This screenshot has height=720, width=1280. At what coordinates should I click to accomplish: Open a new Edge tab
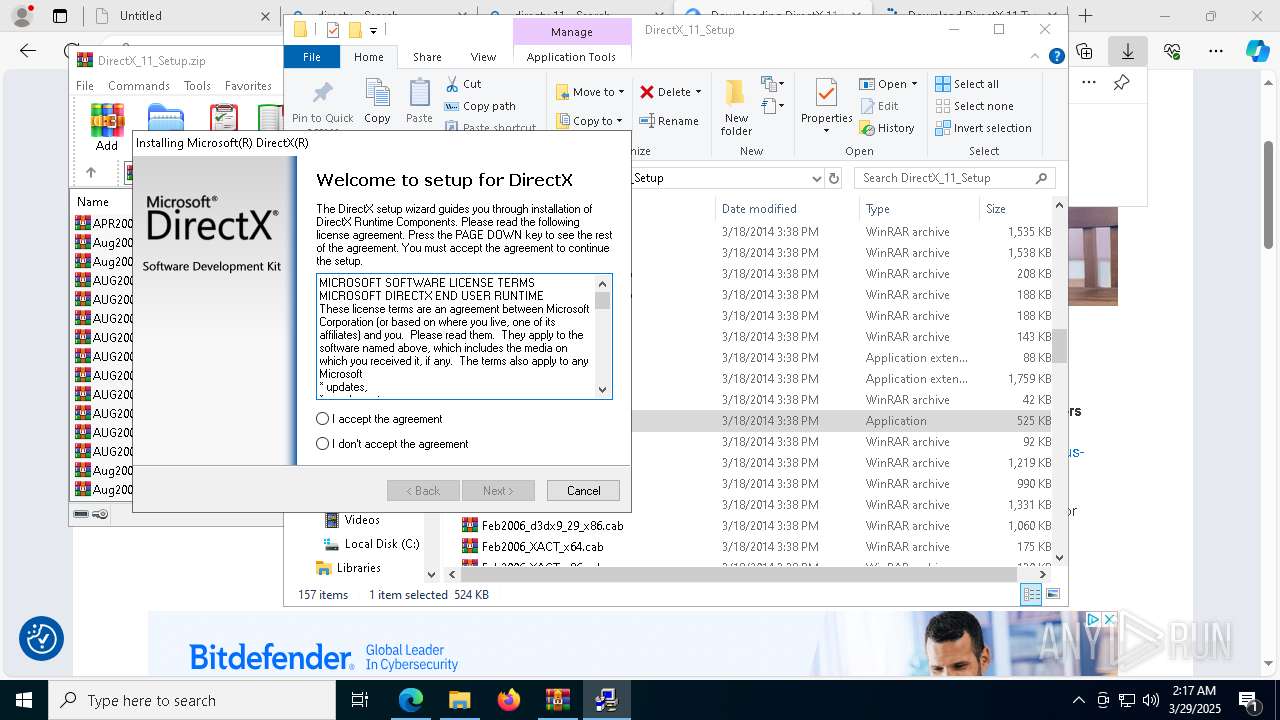pyautogui.click(x=1086, y=16)
